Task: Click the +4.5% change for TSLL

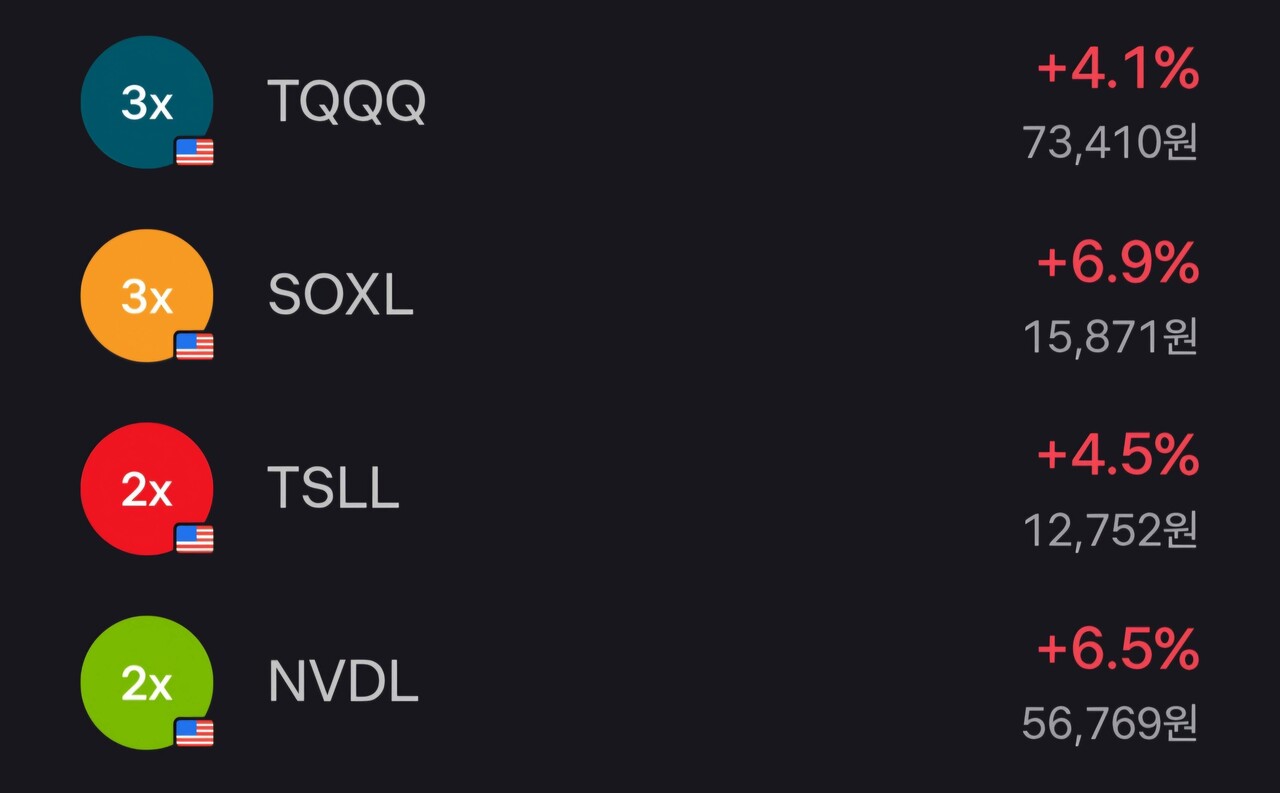Action: pos(1118,457)
